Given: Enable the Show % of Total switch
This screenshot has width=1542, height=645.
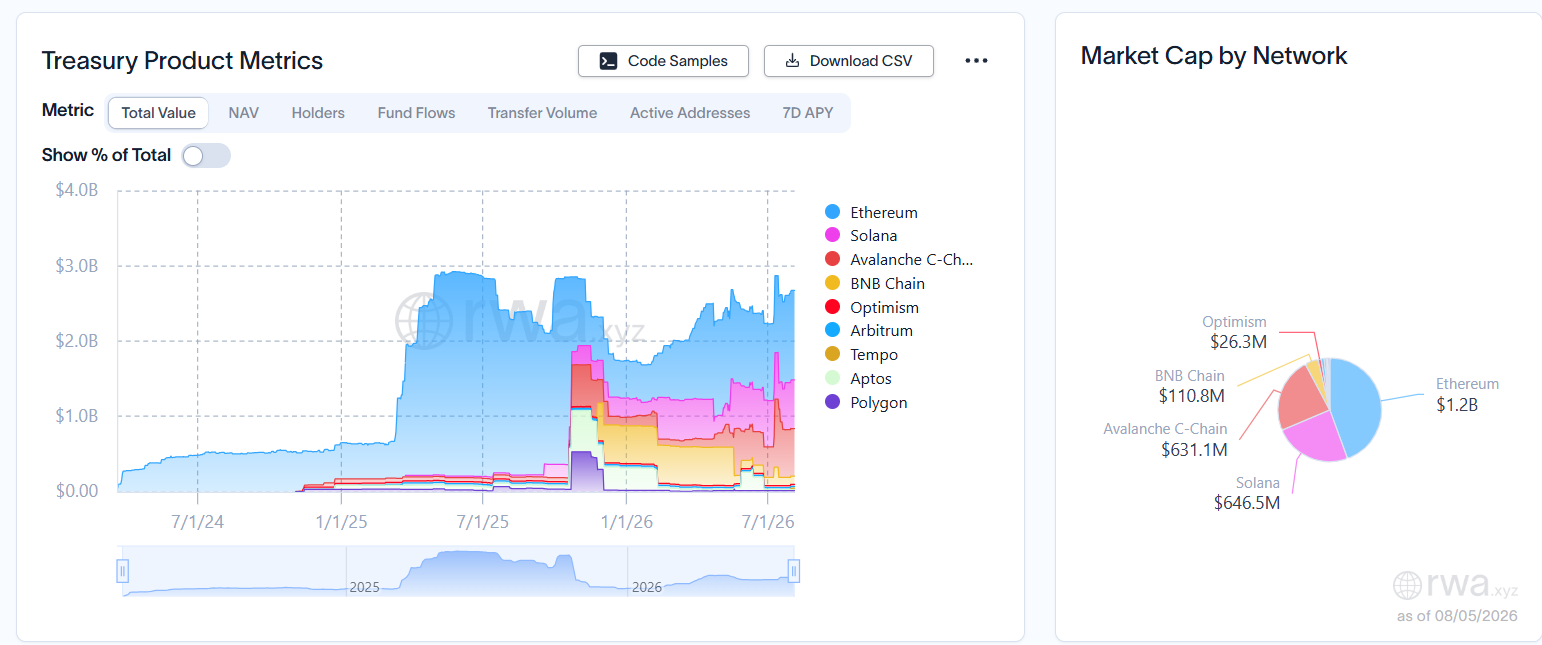Looking at the screenshot, I should [x=206, y=156].
